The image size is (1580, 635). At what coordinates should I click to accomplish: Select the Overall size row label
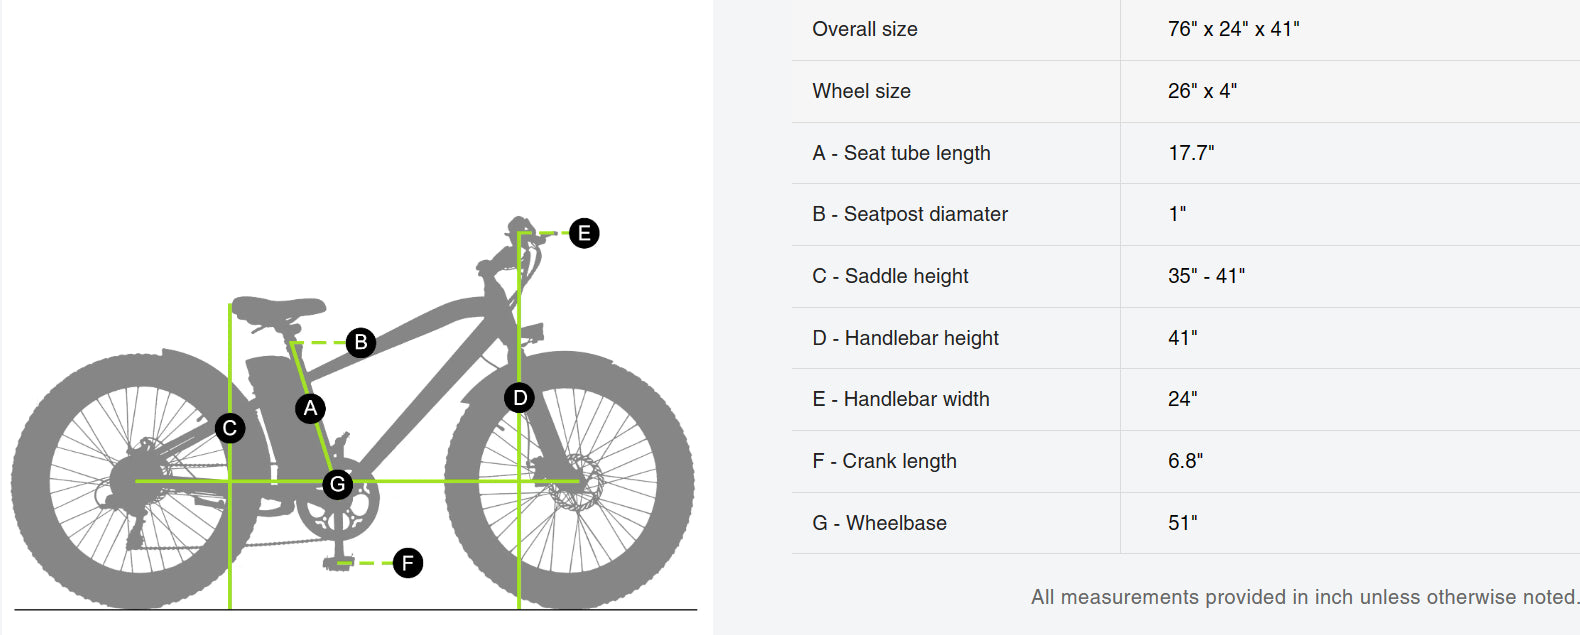(x=865, y=29)
